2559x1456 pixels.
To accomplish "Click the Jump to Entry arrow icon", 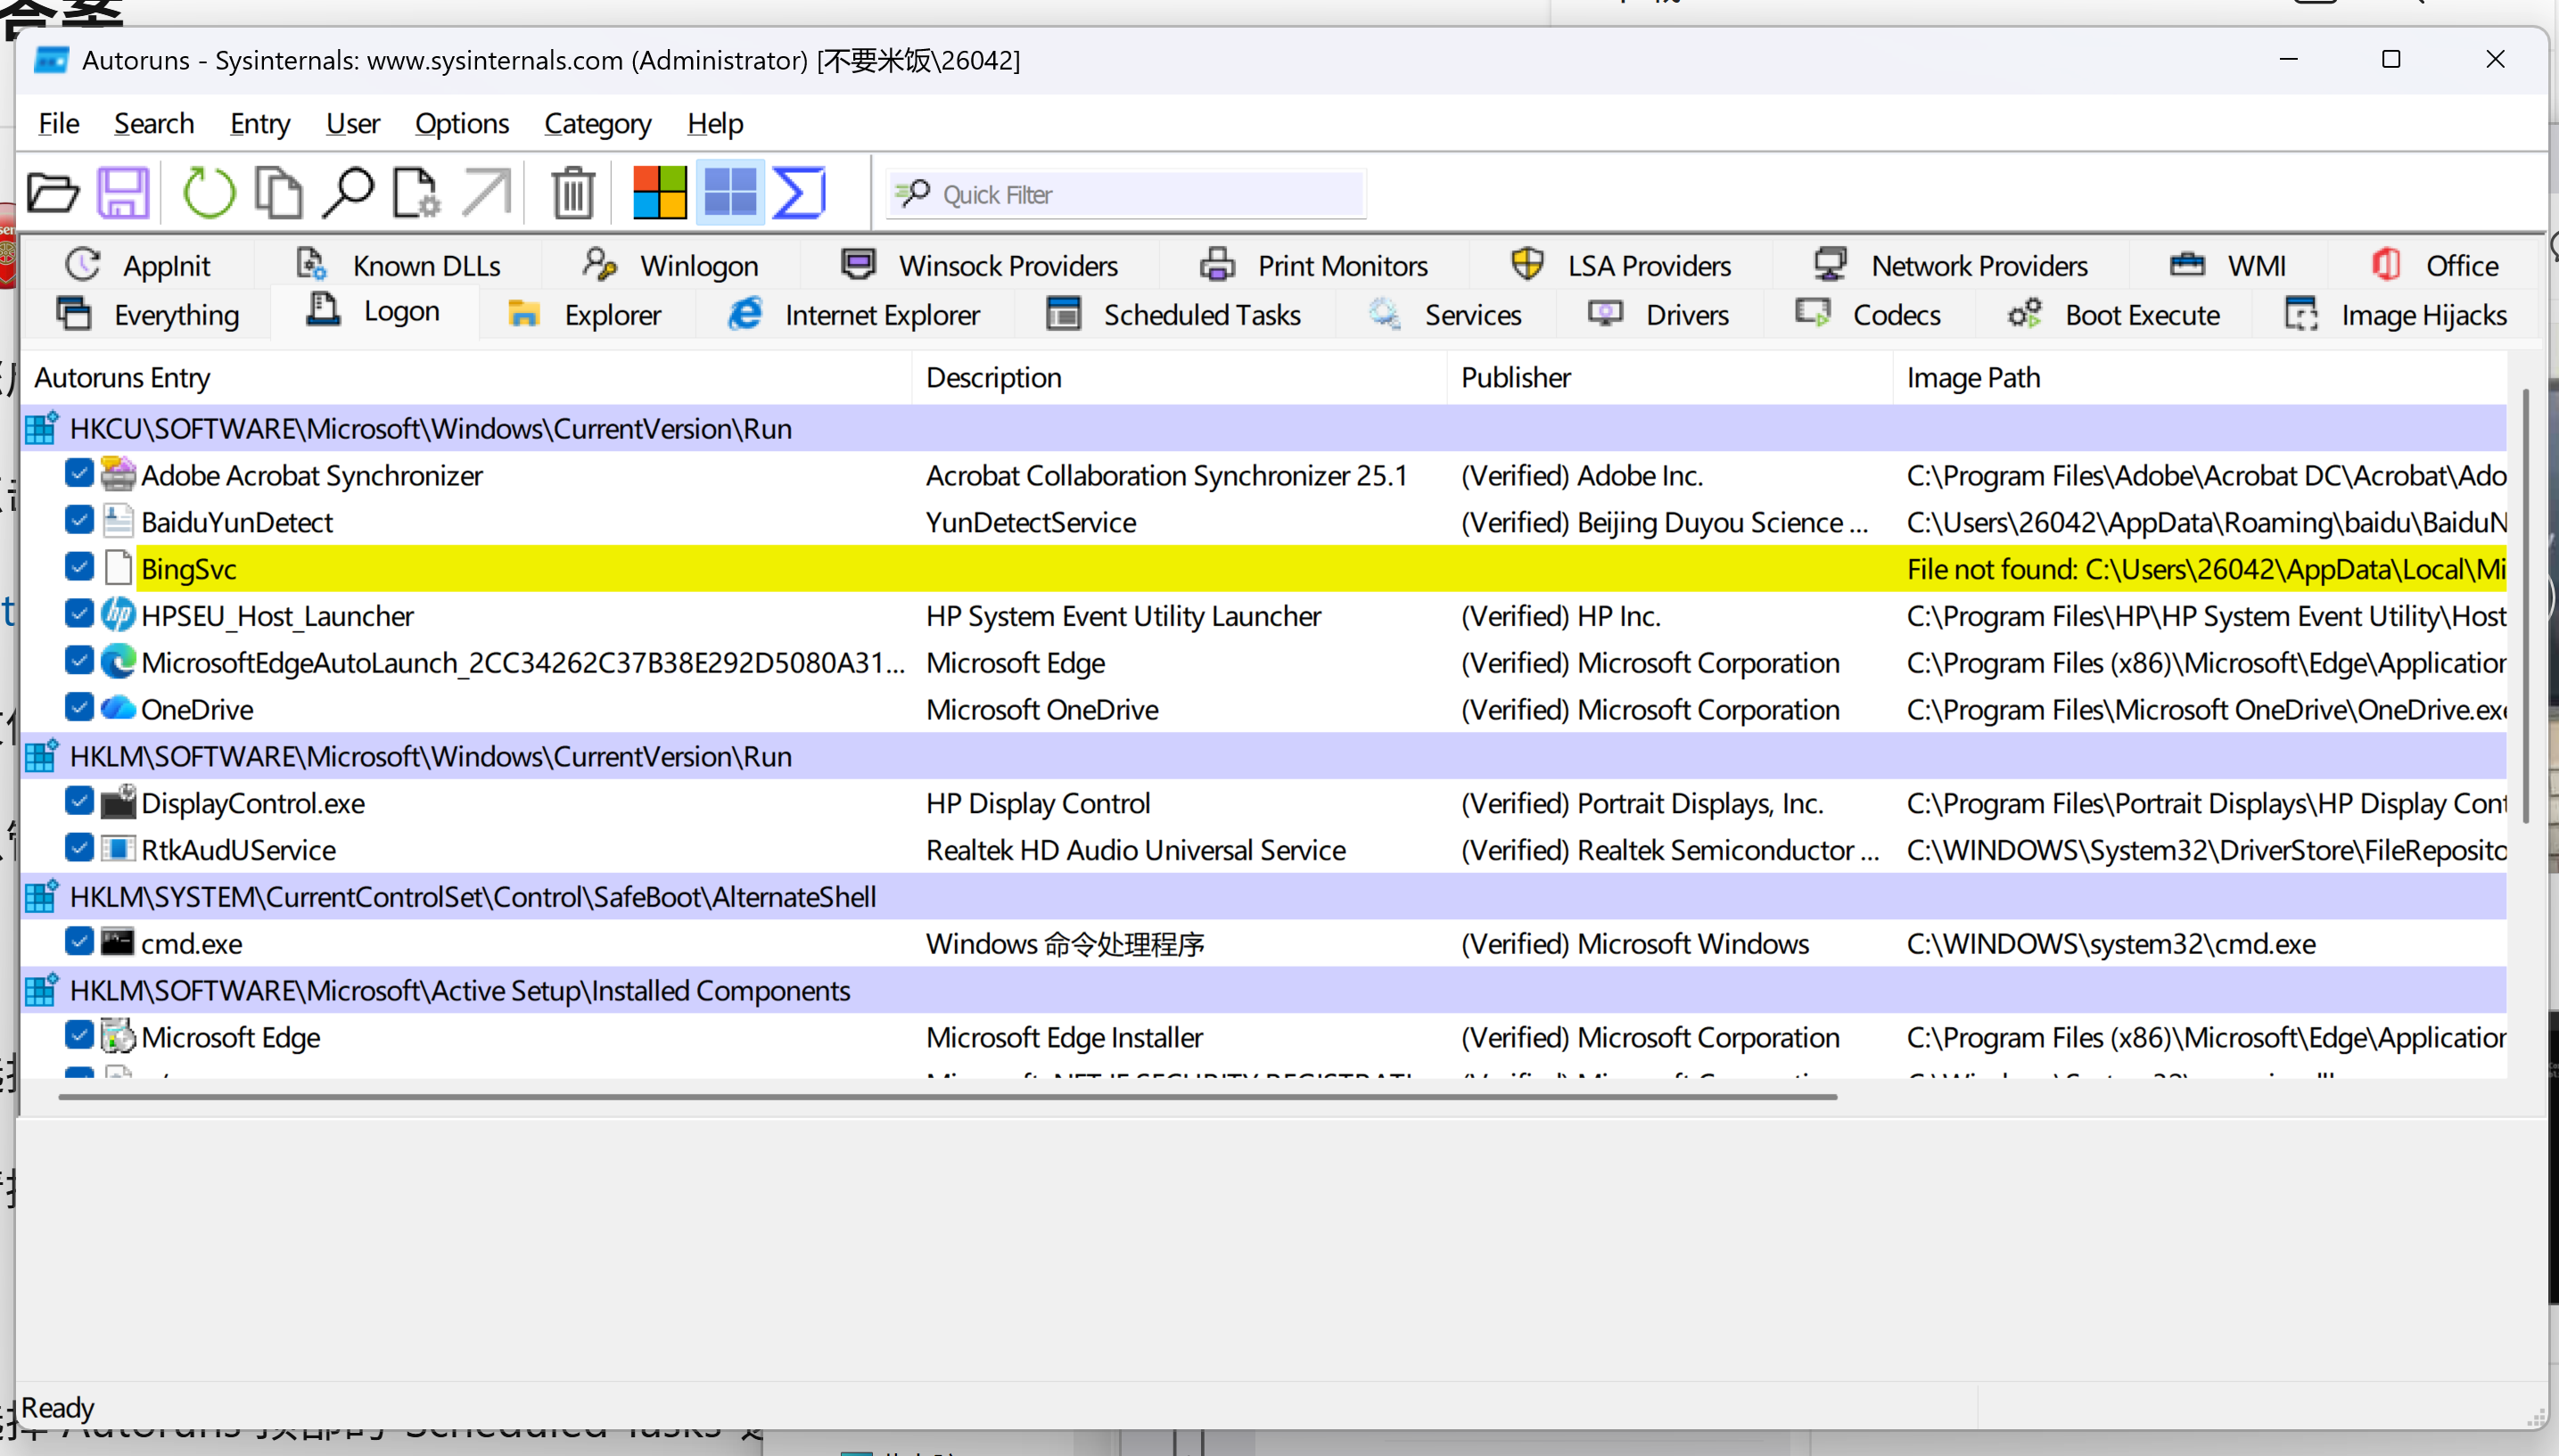I will click(x=487, y=193).
